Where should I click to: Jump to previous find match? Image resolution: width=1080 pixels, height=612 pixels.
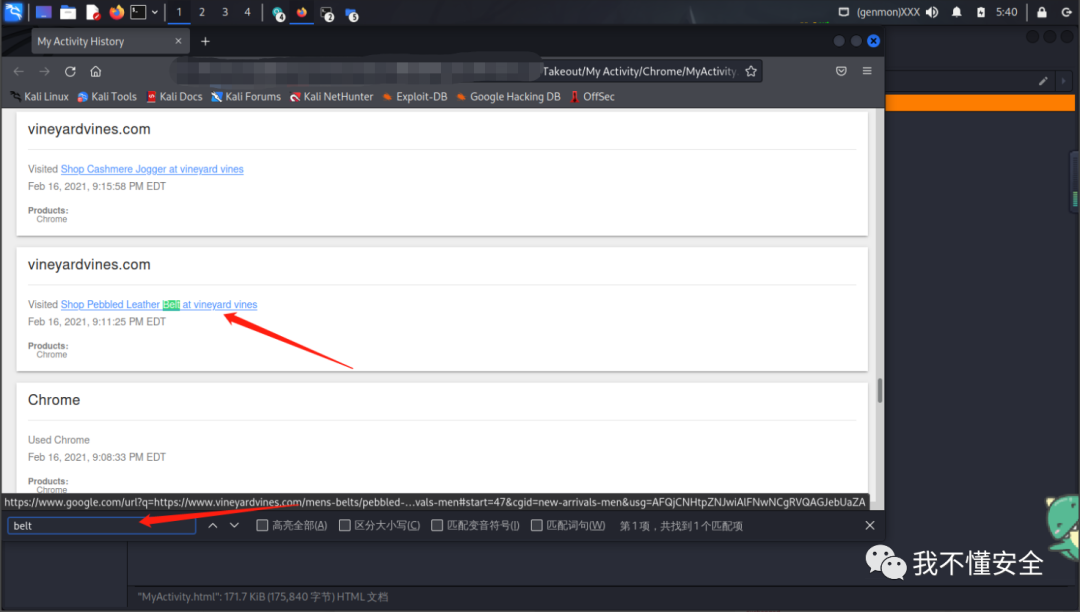213,526
